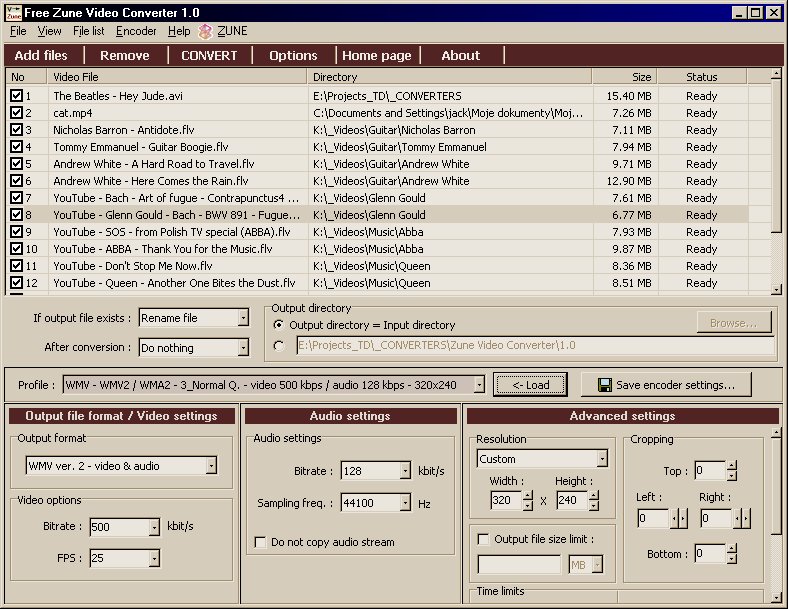
Task: Click the <- Load profile button
Action: [x=530, y=385]
